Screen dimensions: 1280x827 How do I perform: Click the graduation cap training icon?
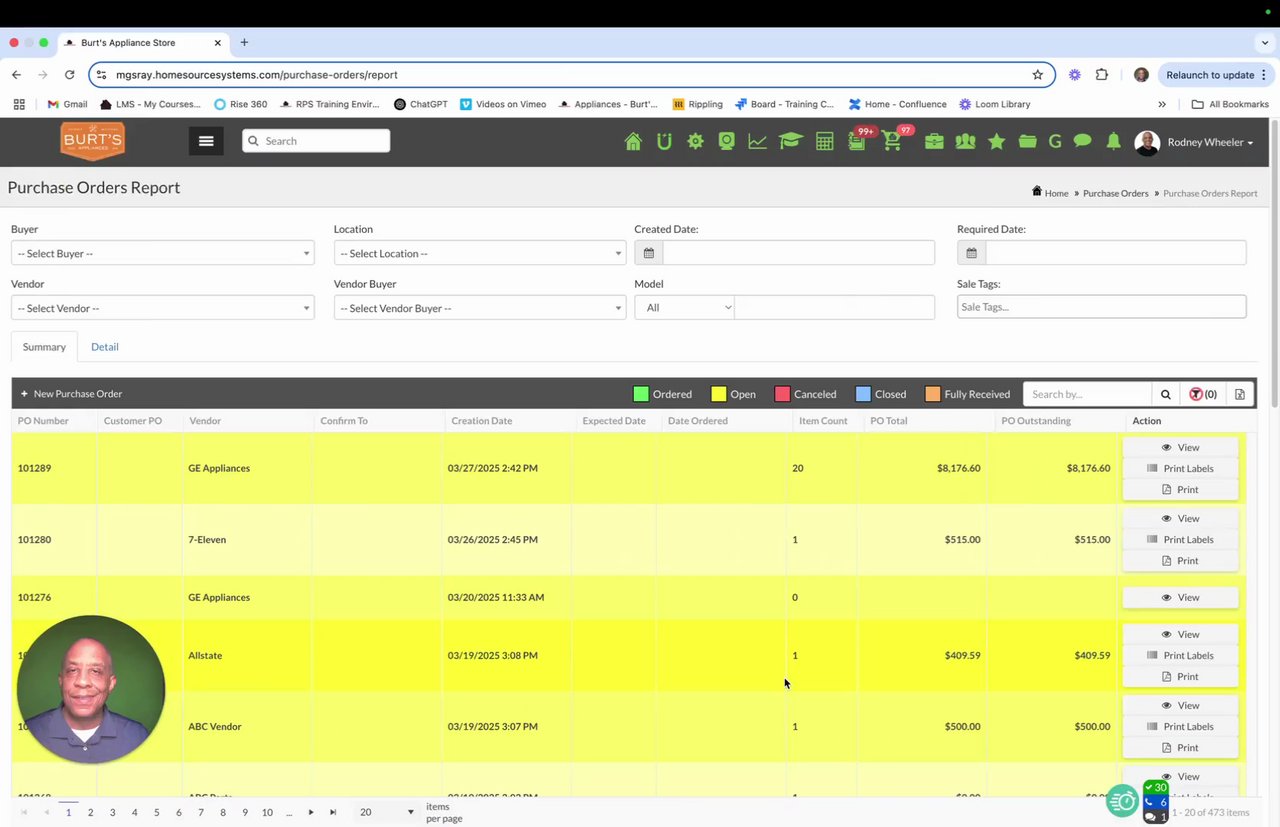click(x=790, y=142)
